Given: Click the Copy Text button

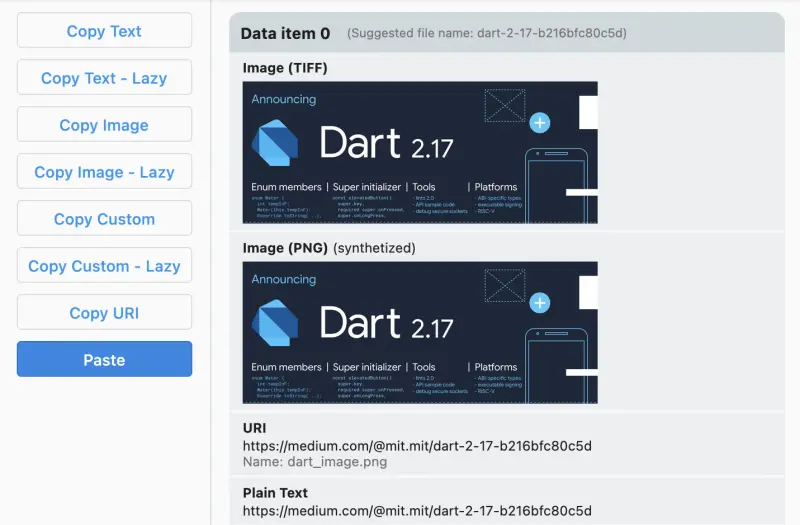Looking at the screenshot, I should [x=104, y=31].
